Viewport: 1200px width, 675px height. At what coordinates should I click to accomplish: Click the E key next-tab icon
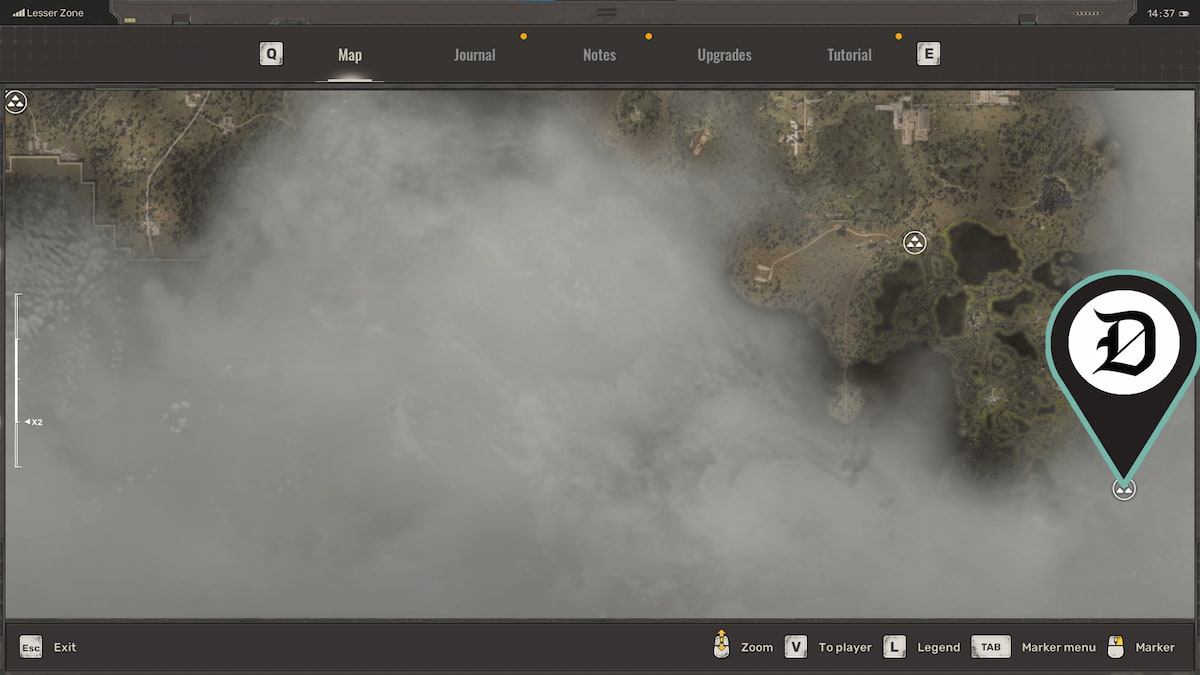point(928,54)
